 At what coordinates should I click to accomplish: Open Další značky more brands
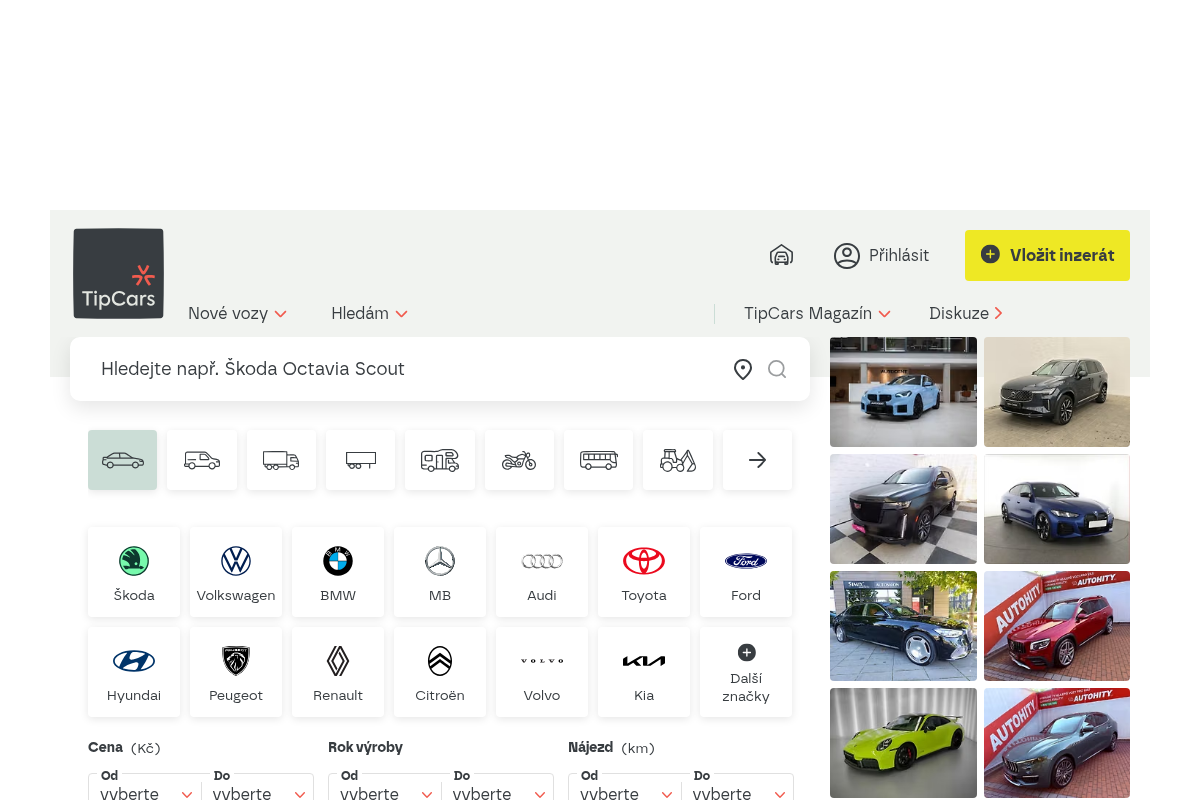746,672
